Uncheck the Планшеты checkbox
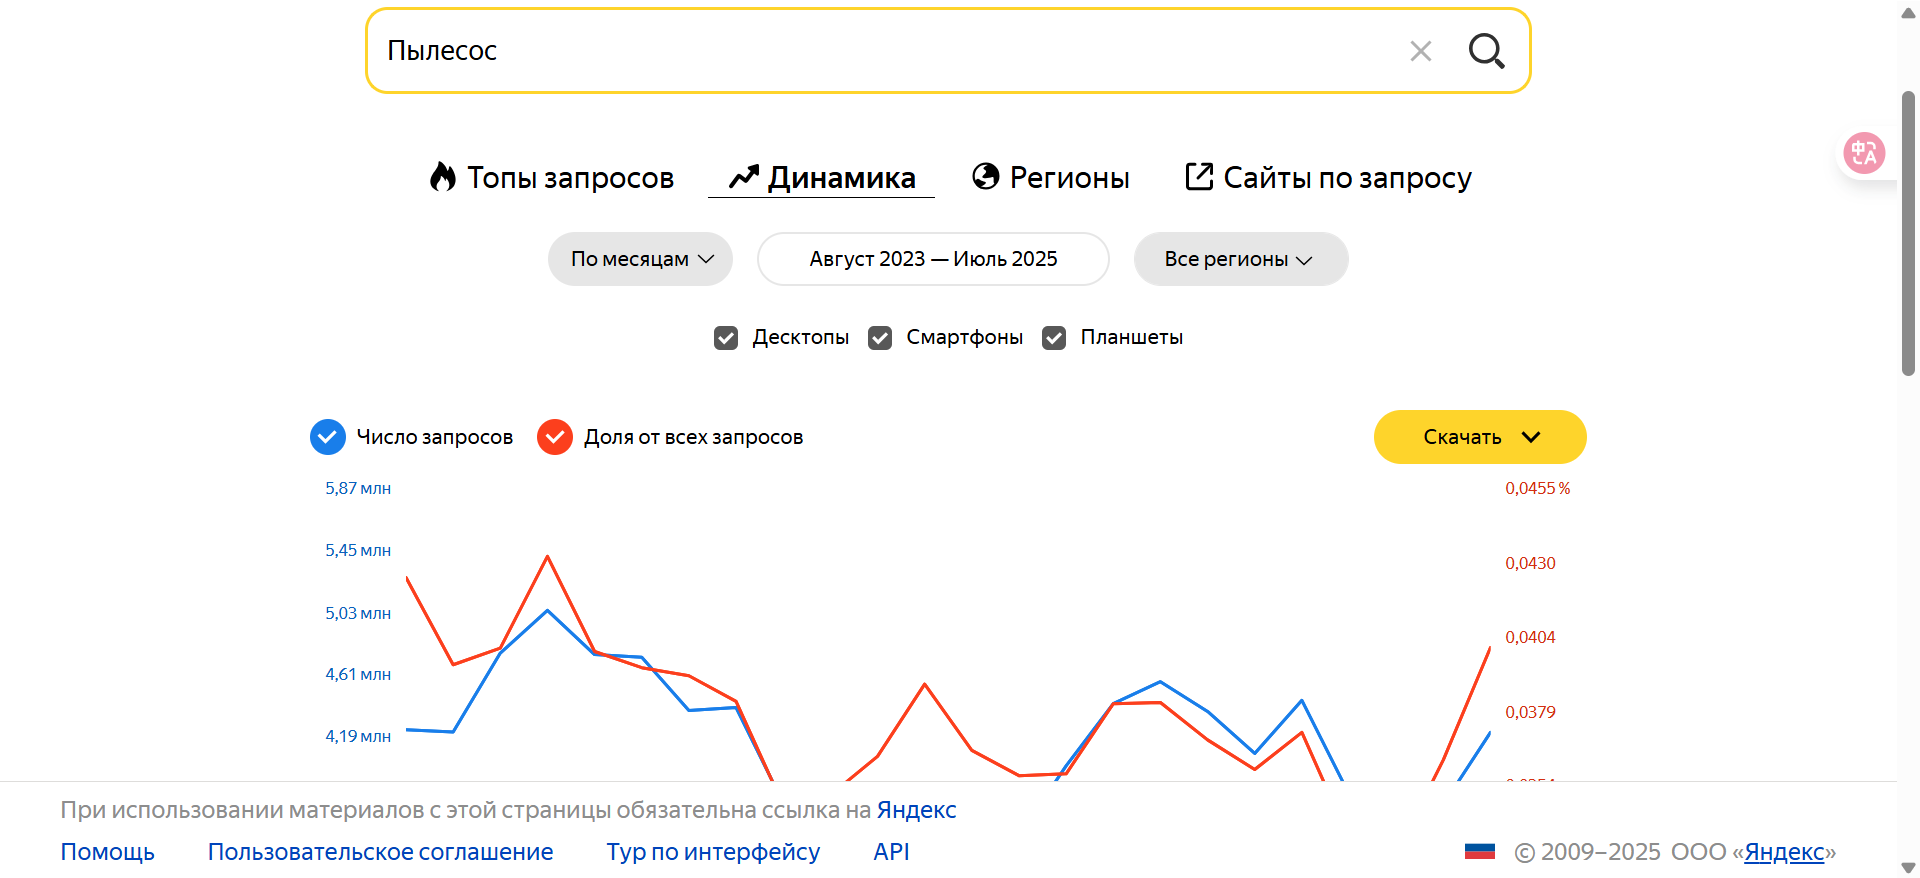This screenshot has height=878, width=1920. pos(1054,338)
